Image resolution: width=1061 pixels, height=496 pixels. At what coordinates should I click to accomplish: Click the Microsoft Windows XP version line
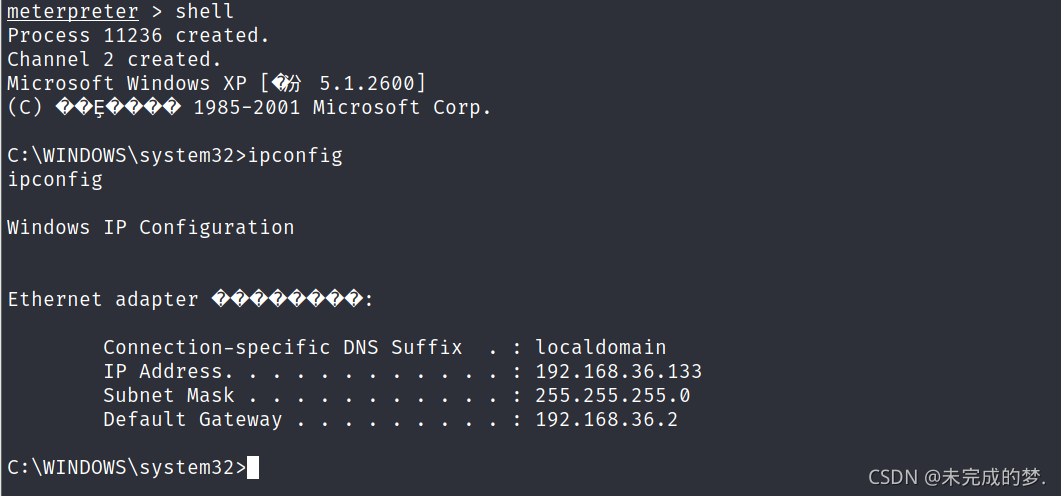click(217, 84)
